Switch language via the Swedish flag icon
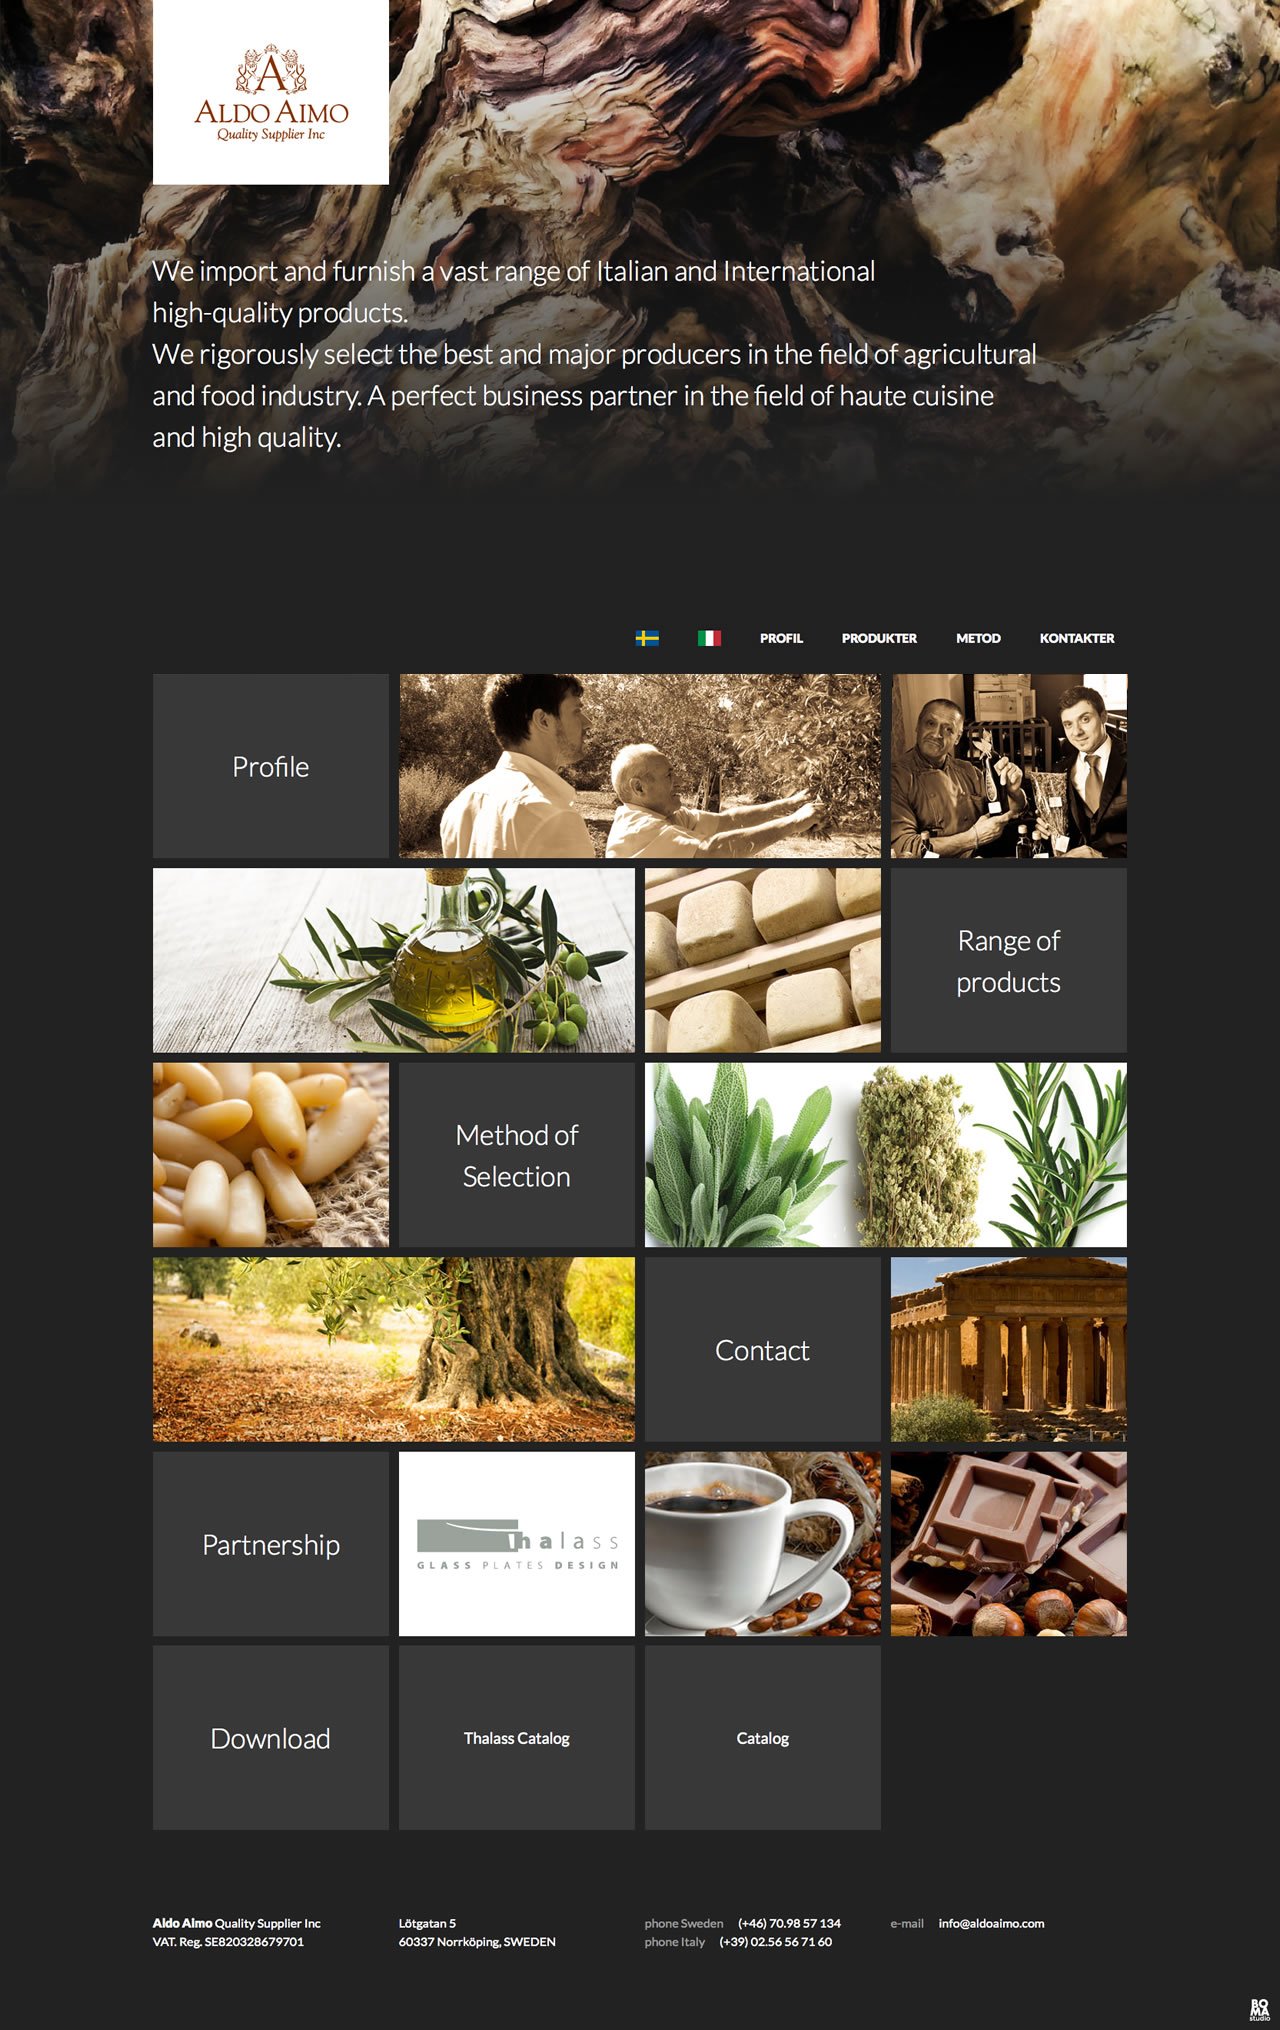 click(x=647, y=638)
